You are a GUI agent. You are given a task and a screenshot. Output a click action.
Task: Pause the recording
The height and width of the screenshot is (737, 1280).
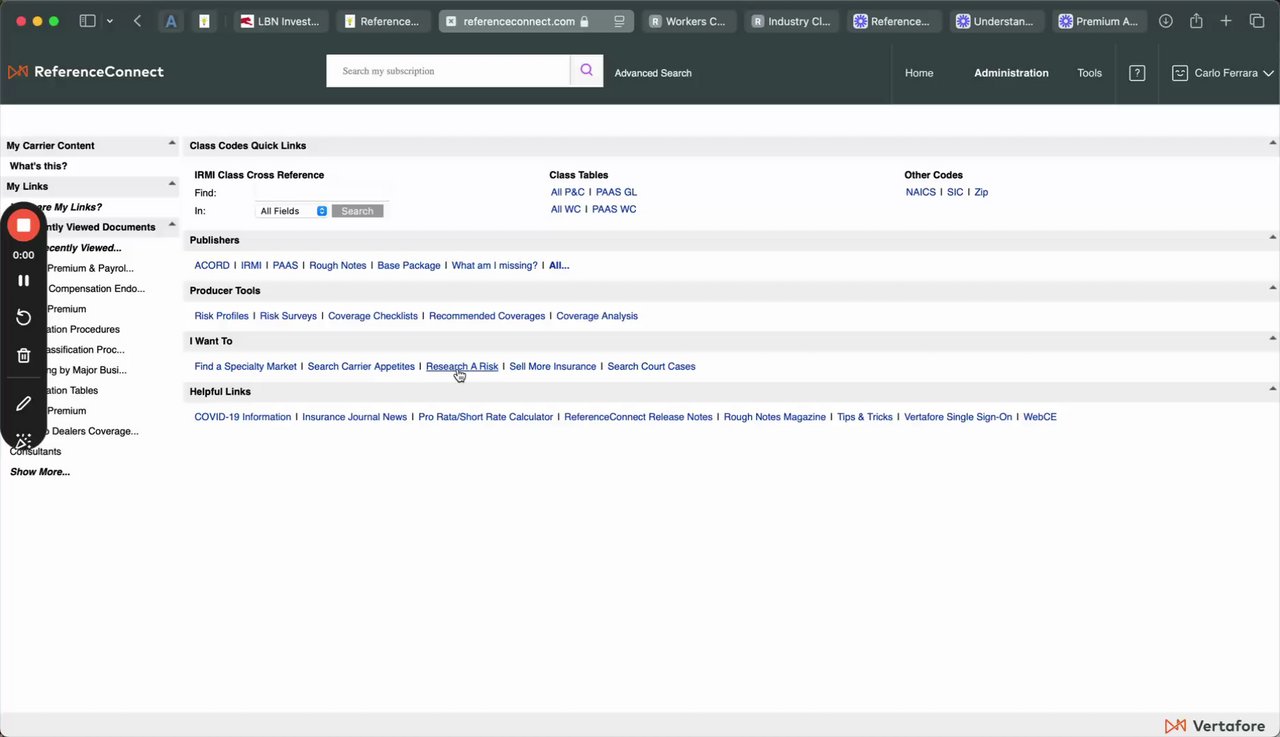(x=23, y=281)
